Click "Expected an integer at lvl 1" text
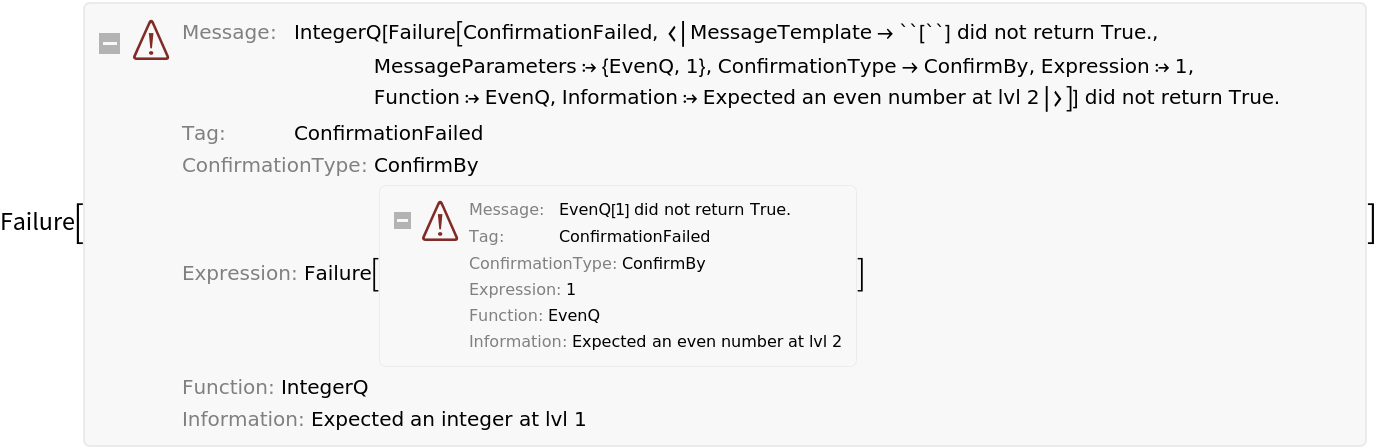This screenshot has height=448, width=1376. coord(448,419)
